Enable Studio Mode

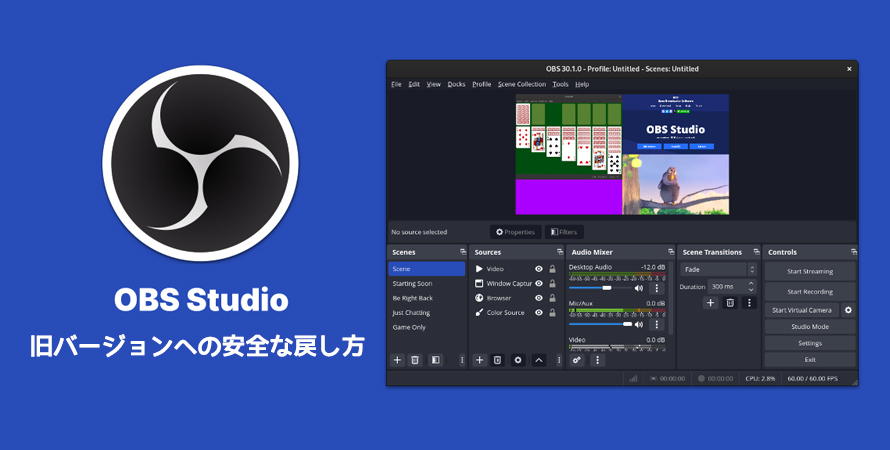click(x=810, y=326)
